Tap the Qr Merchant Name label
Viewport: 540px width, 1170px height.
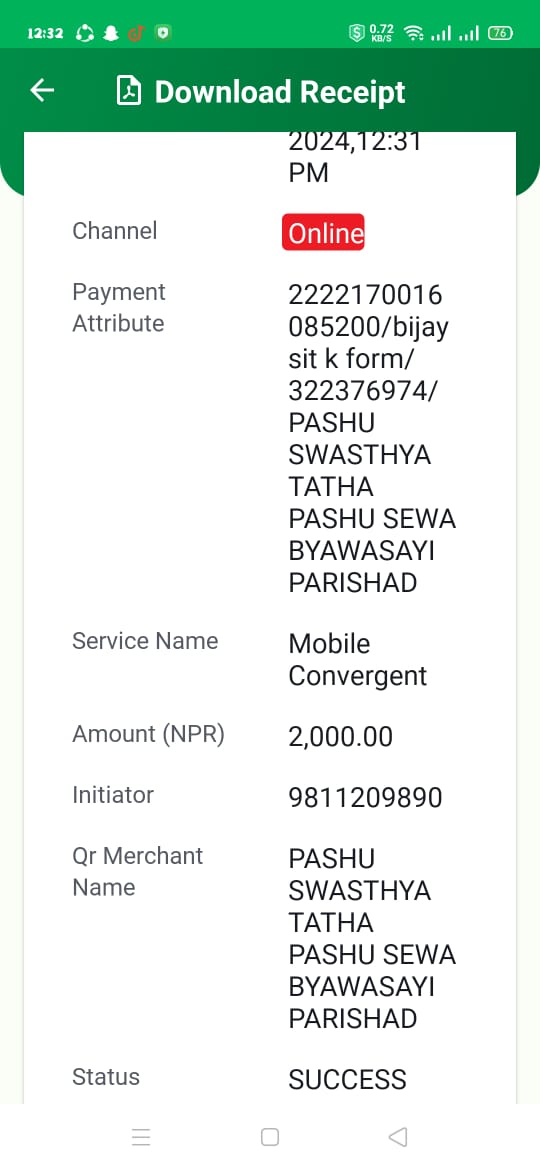[x=138, y=872]
